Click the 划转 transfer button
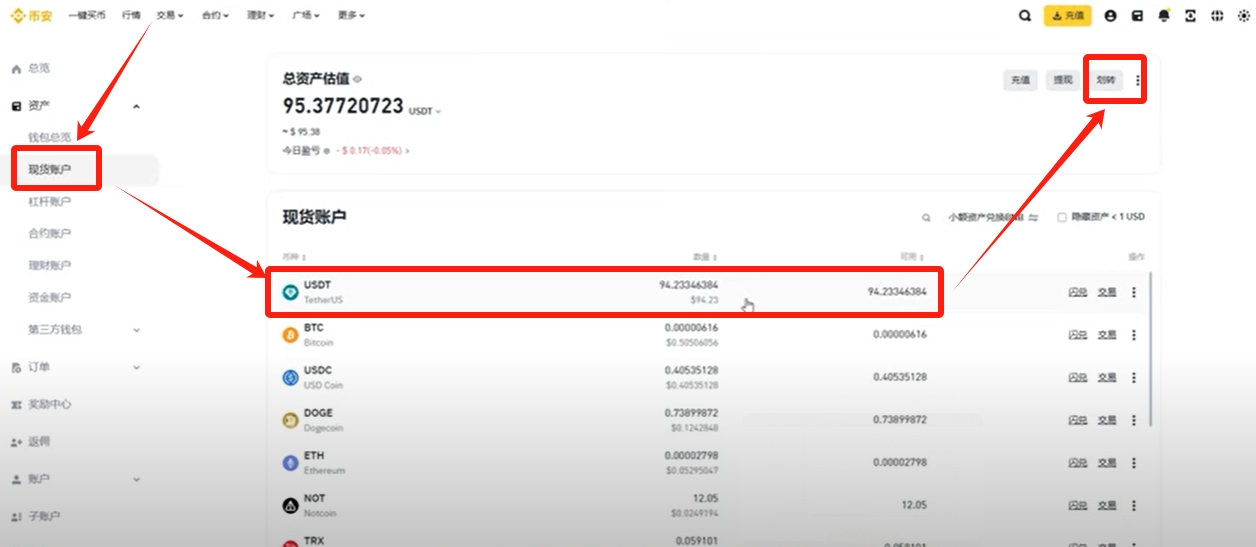Screen dimensions: 1256x547 [x=1105, y=81]
